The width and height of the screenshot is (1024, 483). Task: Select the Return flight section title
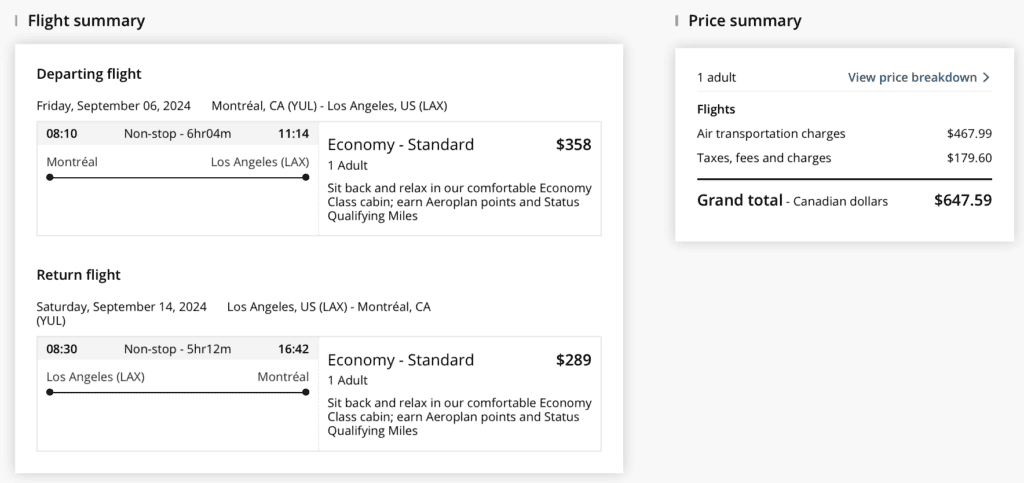coord(78,275)
